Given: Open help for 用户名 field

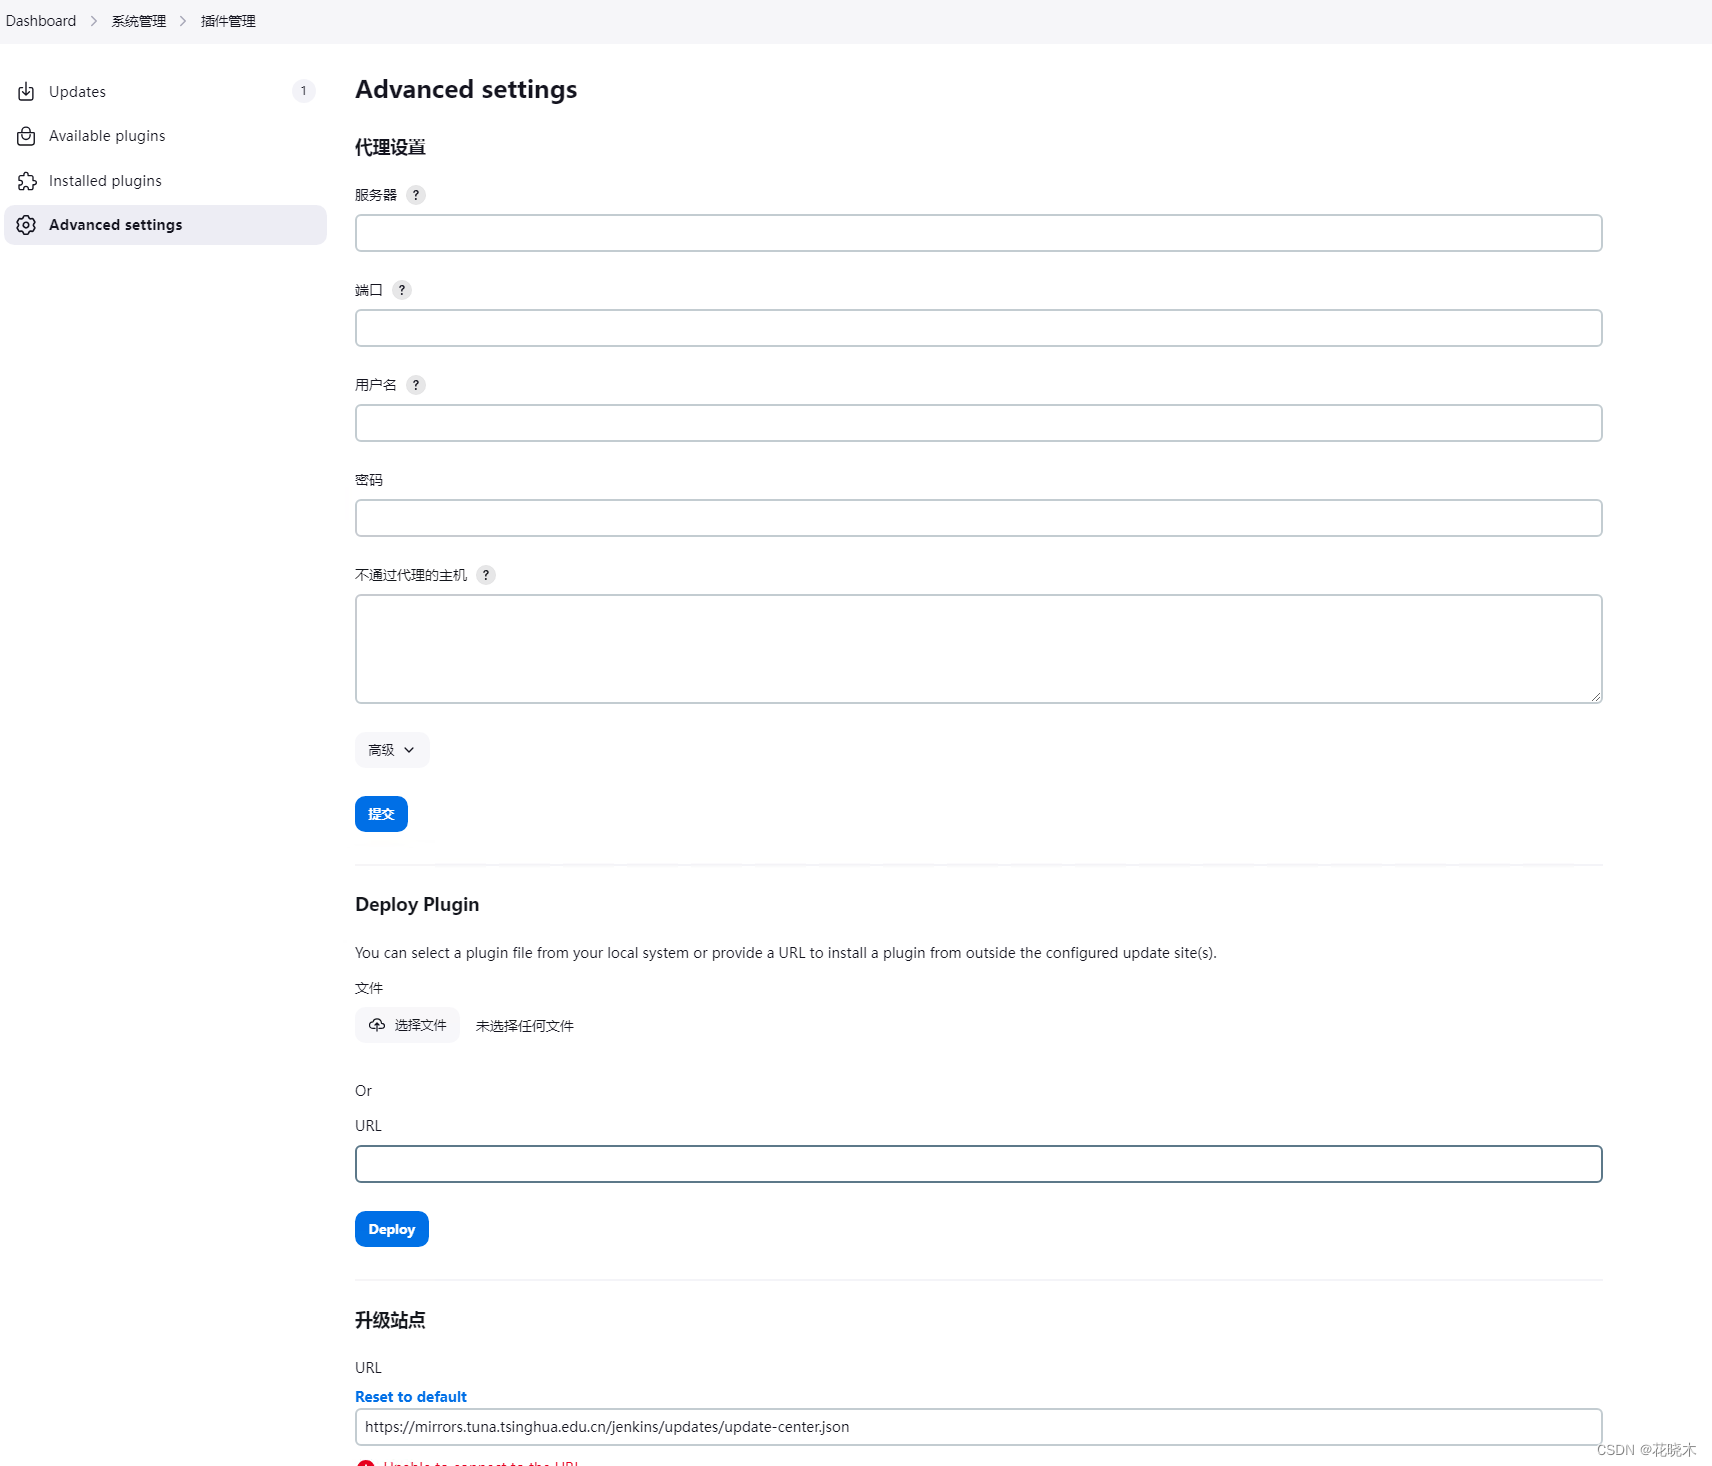Looking at the screenshot, I should 416,385.
